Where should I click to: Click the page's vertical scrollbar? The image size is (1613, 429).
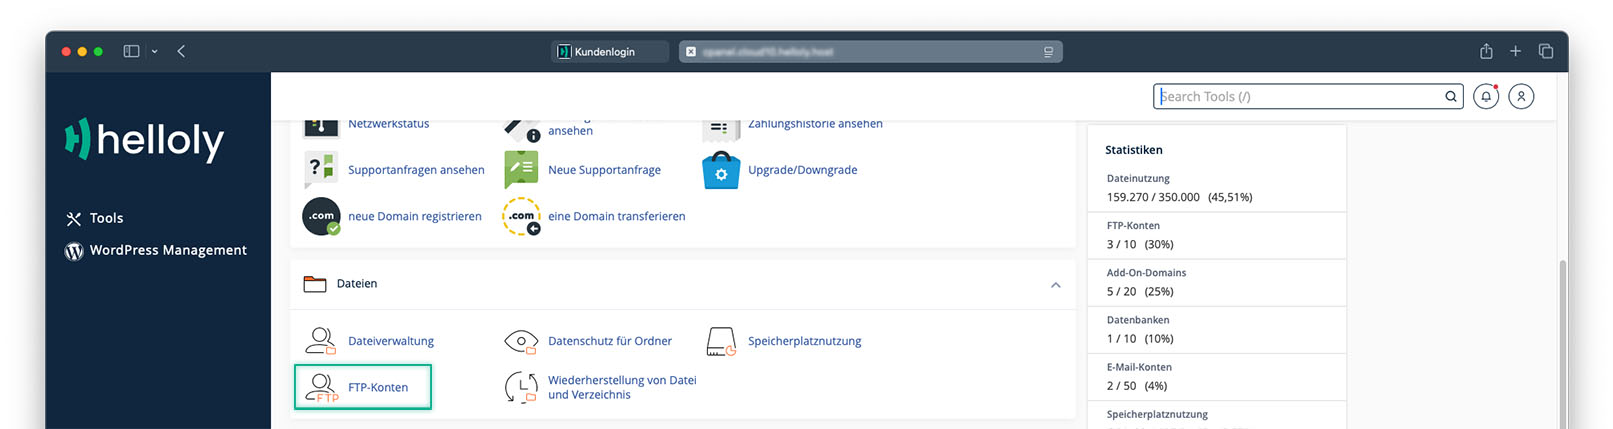click(1562, 340)
